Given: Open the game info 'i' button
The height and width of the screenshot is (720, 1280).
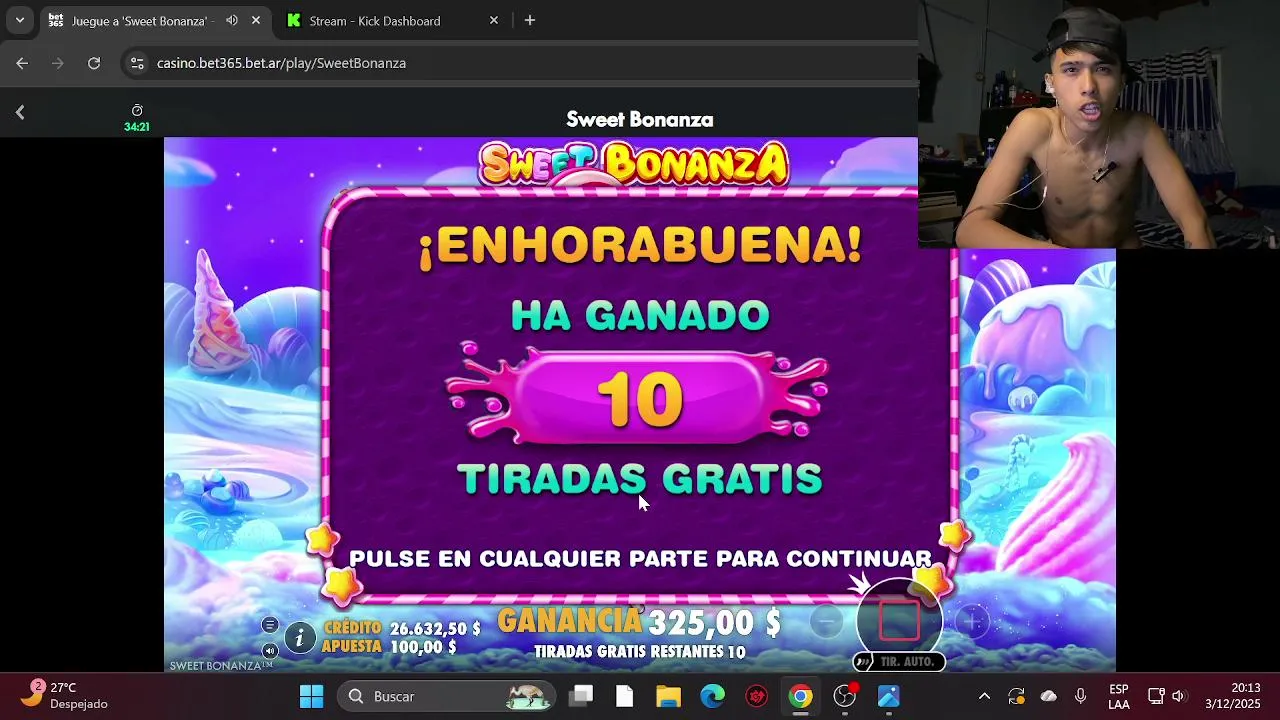Looking at the screenshot, I should pos(299,637).
